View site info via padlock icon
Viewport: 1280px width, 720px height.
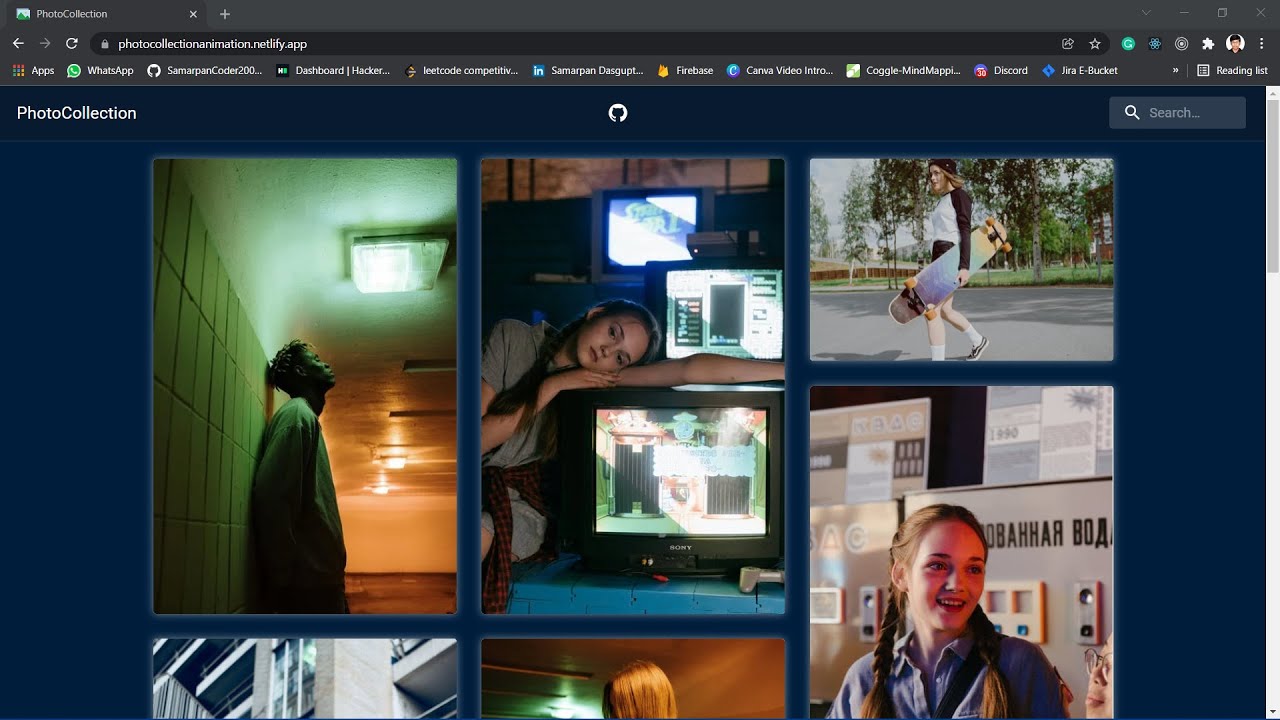tap(104, 44)
